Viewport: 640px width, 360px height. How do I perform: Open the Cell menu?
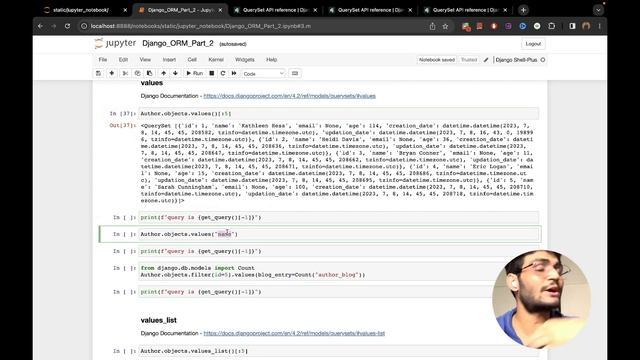click(x=192, y=60)
